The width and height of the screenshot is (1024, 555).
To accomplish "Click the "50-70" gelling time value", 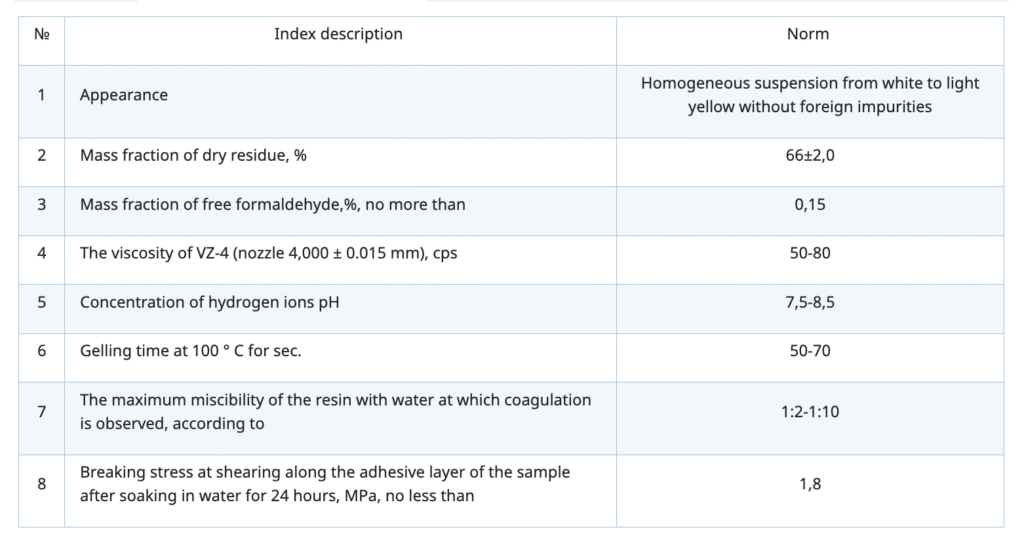I will pyautogui.click(x=809, y=351).
